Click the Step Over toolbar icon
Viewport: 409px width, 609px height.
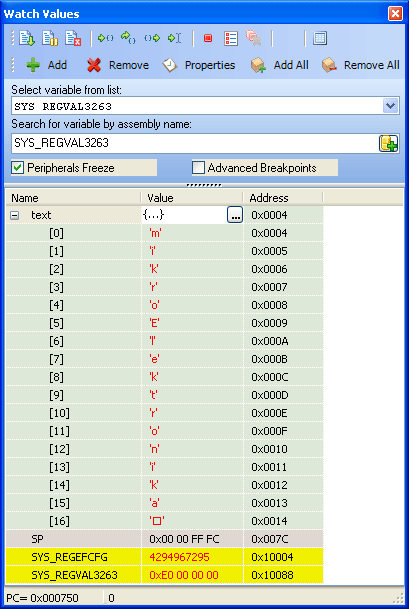(x=128, y=38)
